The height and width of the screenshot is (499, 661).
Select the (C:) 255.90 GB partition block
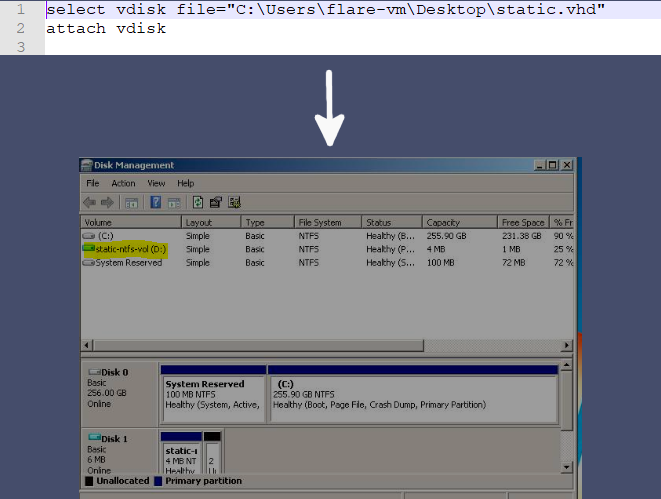click(412, 393)
